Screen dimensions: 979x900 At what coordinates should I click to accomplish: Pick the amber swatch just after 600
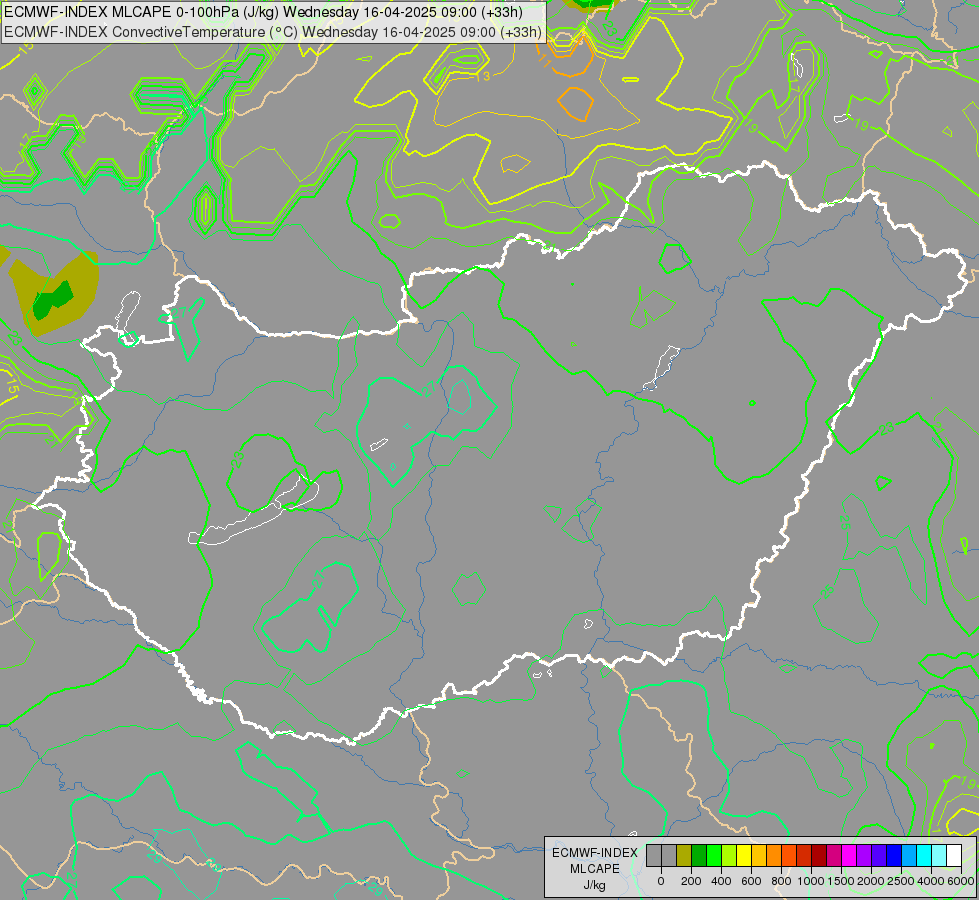[759, 856]
